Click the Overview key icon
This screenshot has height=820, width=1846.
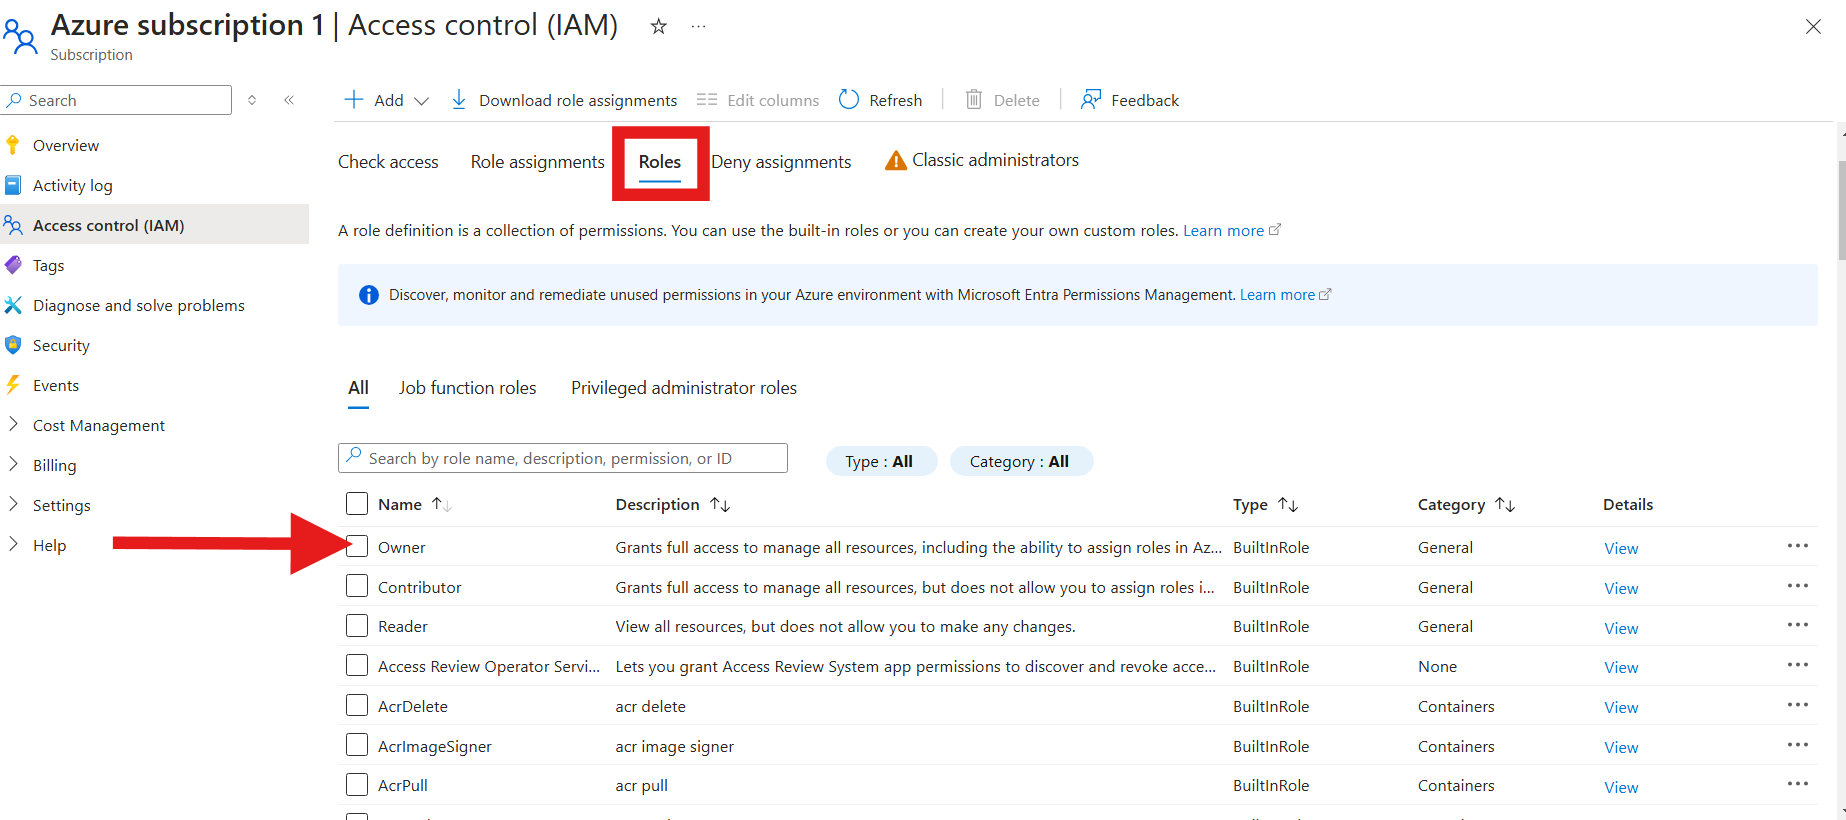click(x=13, y=145)
